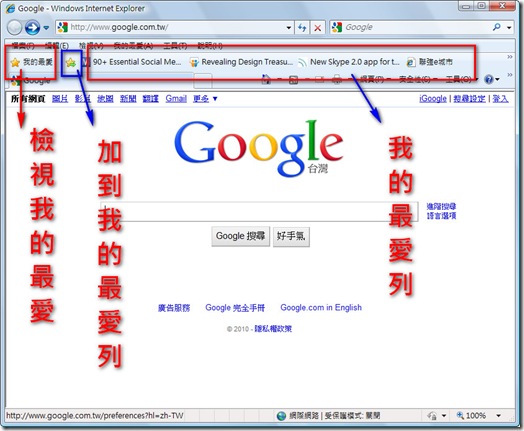Click the 翻譯 translate link
Viewport: 524px width, 431px height.
pyautogui.click(x=150, y=99)
